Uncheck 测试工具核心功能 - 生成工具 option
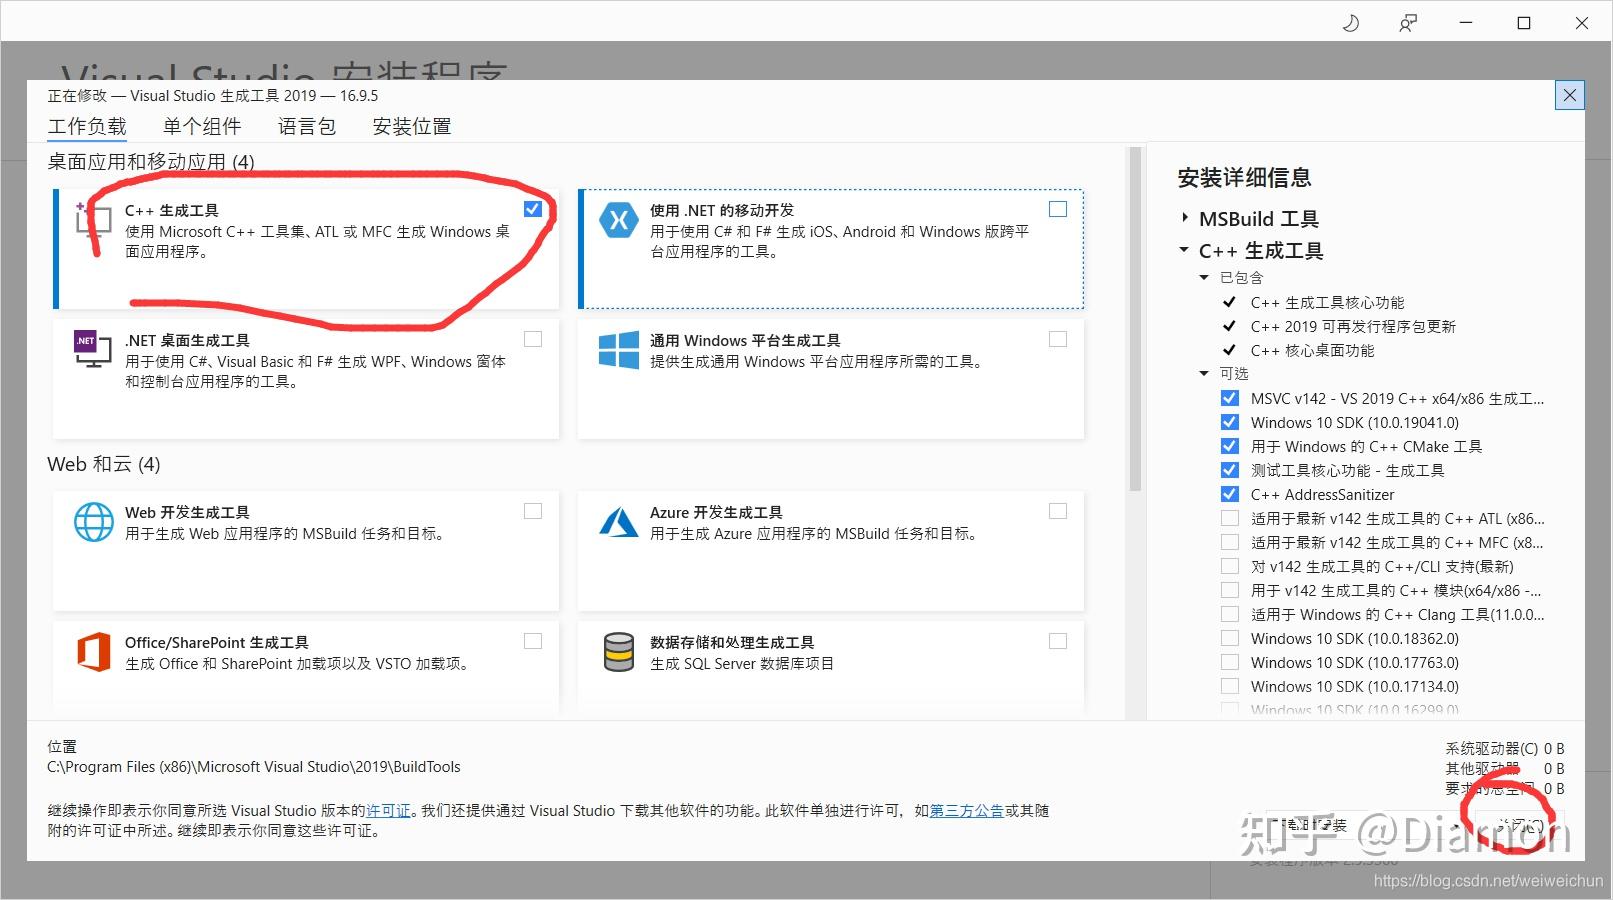The width and height of the screenshot is (1613, 900). click(x=1230, y=470)
